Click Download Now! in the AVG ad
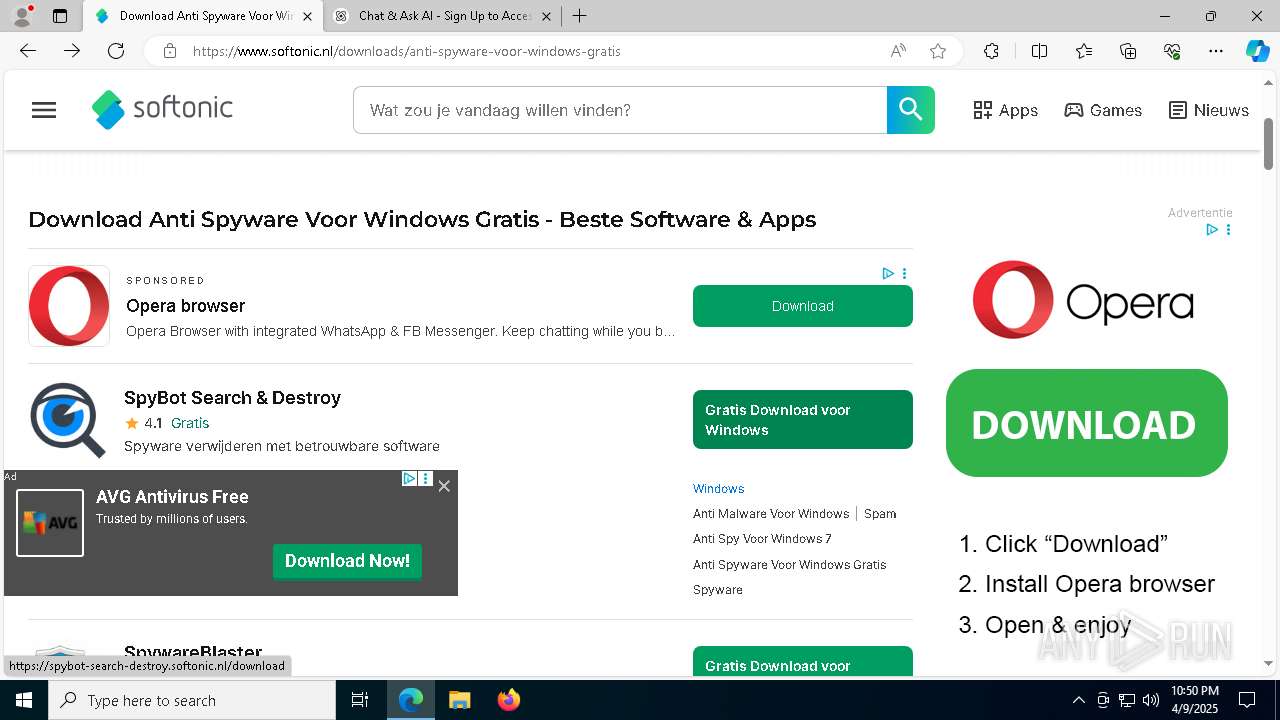This screenshot has width=1280, height=720. (x=347, y=561)
